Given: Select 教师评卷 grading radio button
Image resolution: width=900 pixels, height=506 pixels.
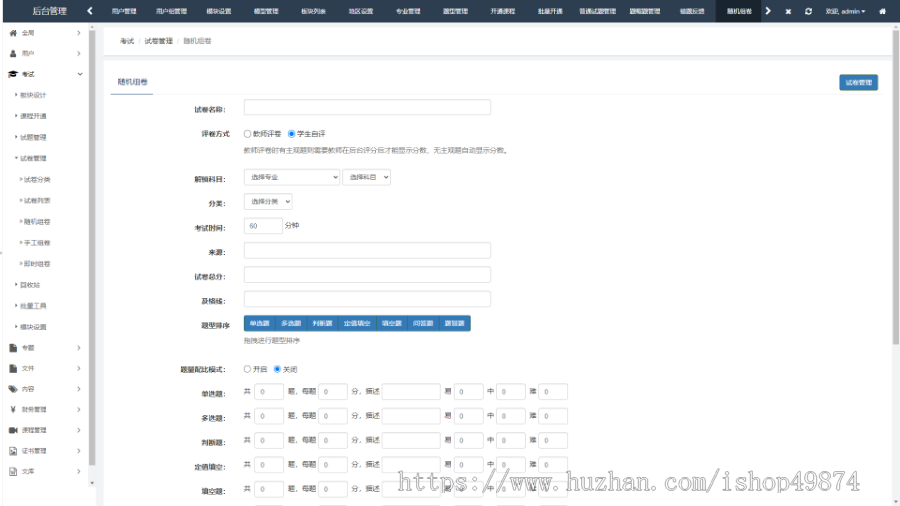Looking at the screenshot, I should click(247, 134).
